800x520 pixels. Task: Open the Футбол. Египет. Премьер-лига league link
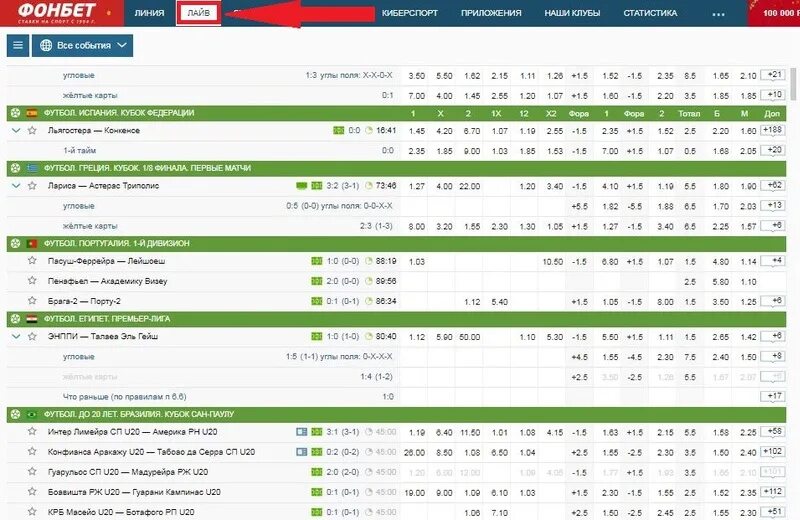pos(107,319)
